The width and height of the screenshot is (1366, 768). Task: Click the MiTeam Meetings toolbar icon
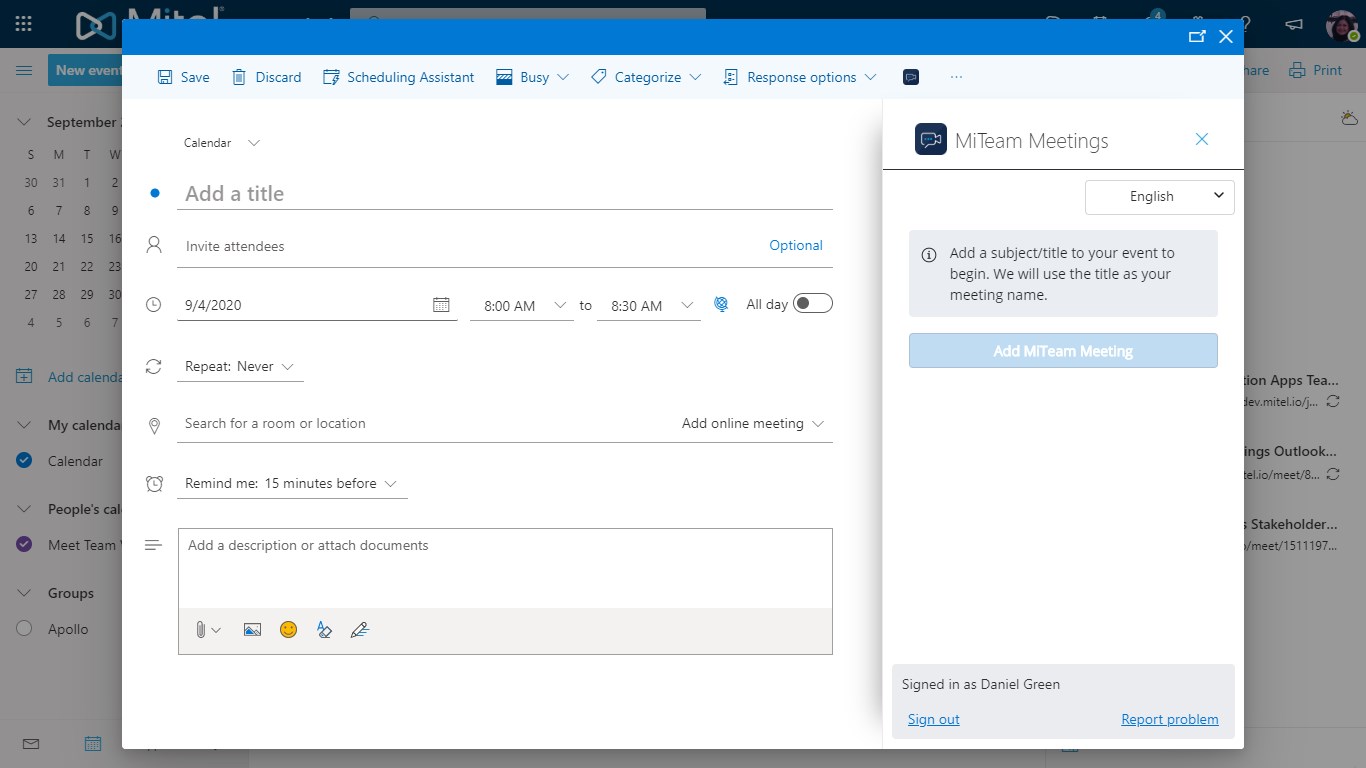coord(911,77)
